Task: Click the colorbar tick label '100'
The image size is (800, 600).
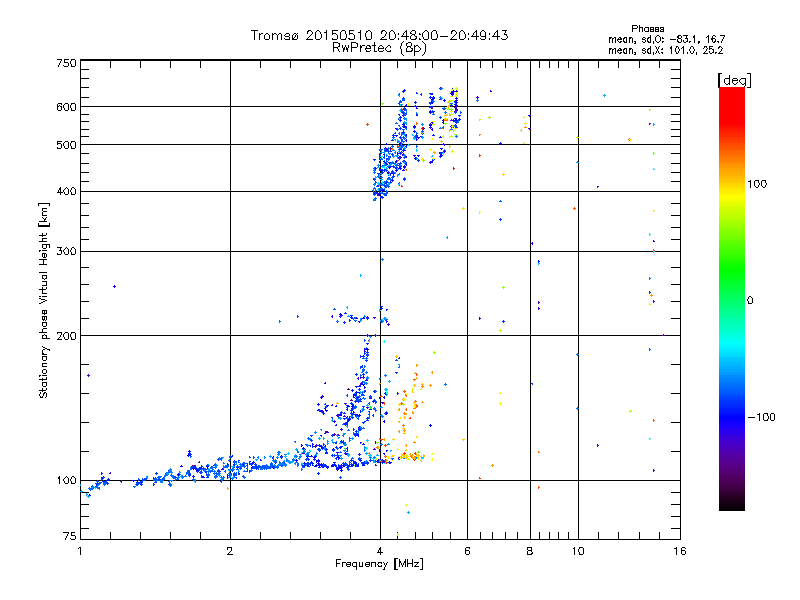Action: click(757, 184)
